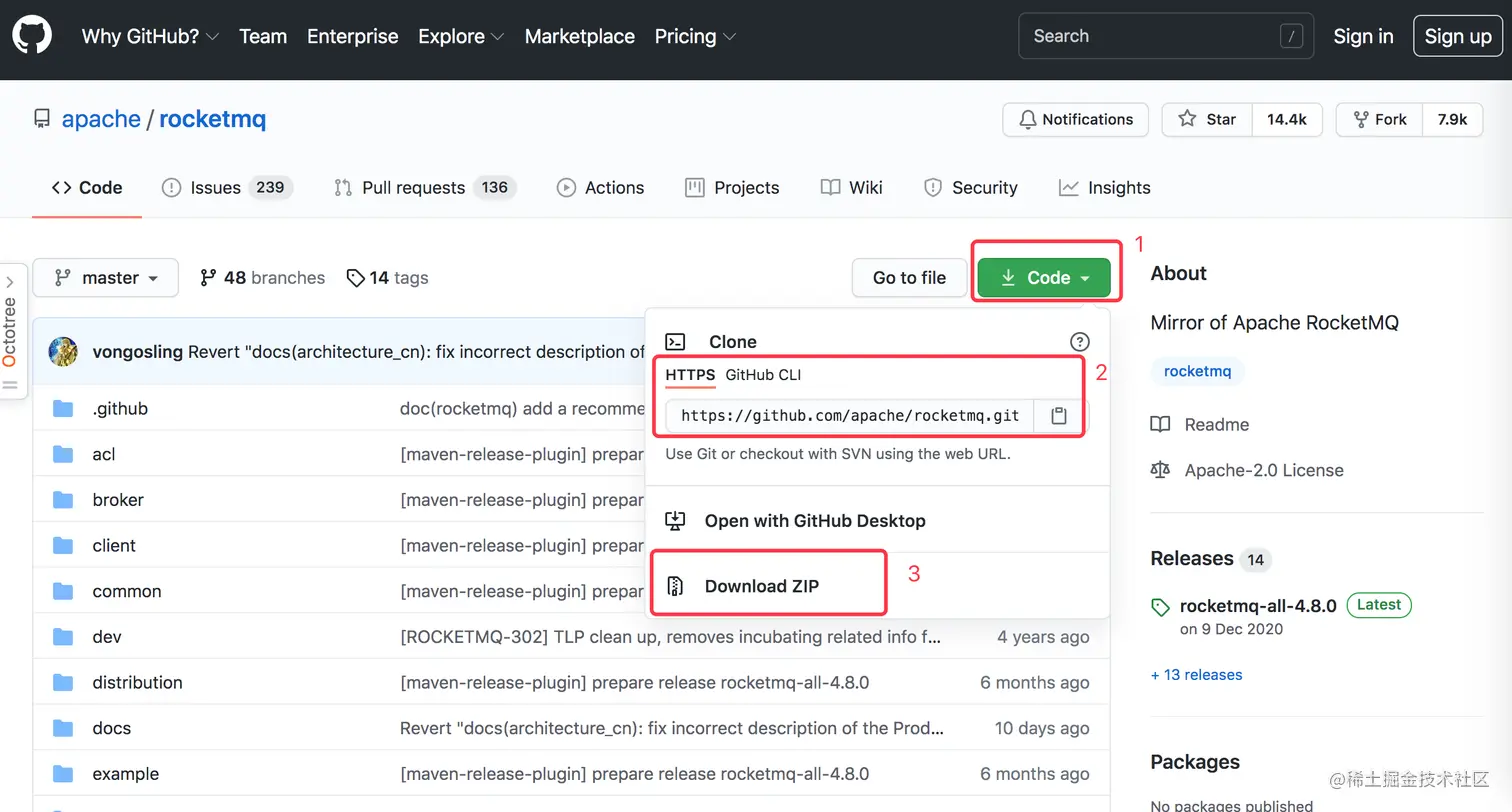Open the dev folder icon
The width and height of the screenshot is (1512, 812).
point(63,637)
